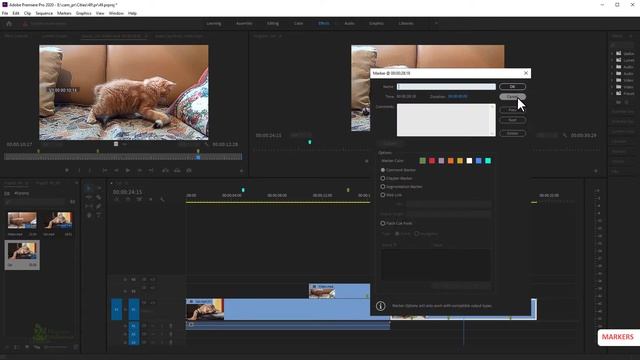Image resolution: width=640 pixels, height=360 pixels.
Task: Pick the cyan marker color swatch
Action: [x=488, y=161]
